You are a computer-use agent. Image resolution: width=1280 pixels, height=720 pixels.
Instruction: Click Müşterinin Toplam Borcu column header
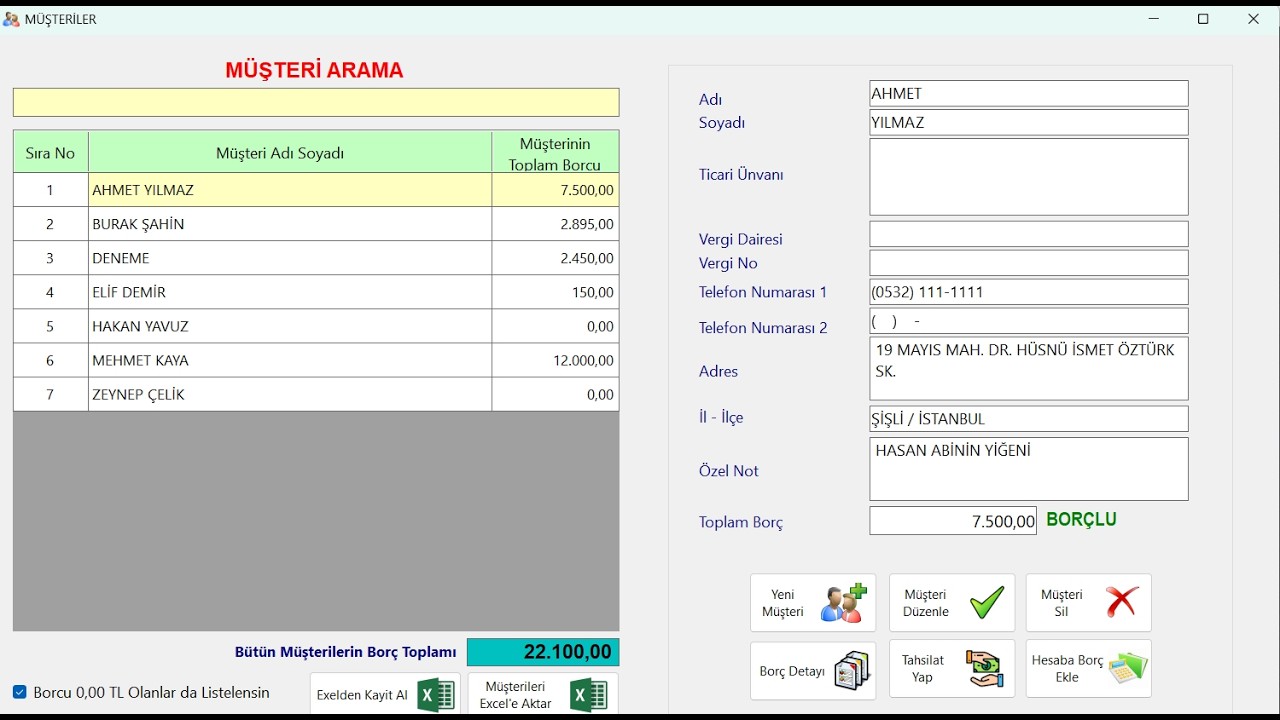click(555, 152)
